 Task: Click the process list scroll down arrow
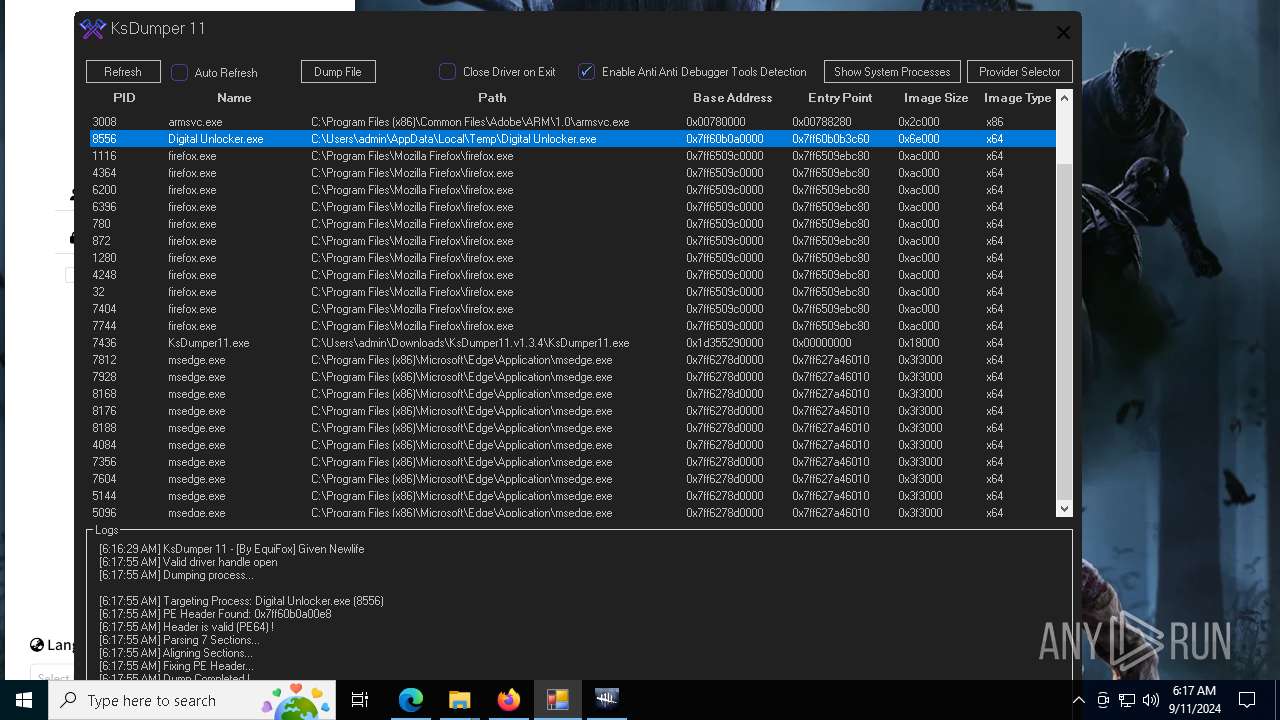[x=1064, y=509]
